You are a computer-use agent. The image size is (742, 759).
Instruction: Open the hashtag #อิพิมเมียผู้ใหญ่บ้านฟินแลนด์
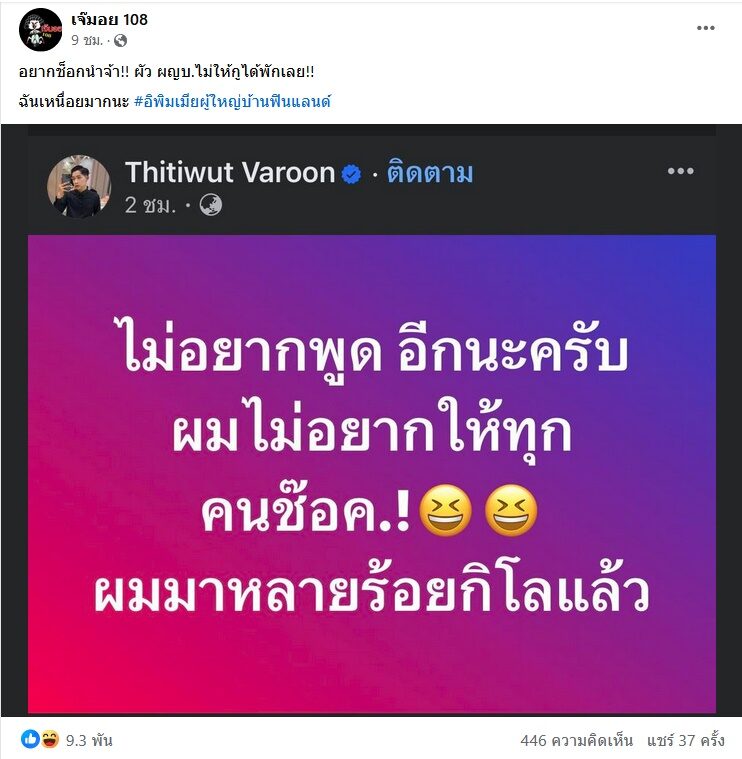pyautogui.click(x=232, y=102)
